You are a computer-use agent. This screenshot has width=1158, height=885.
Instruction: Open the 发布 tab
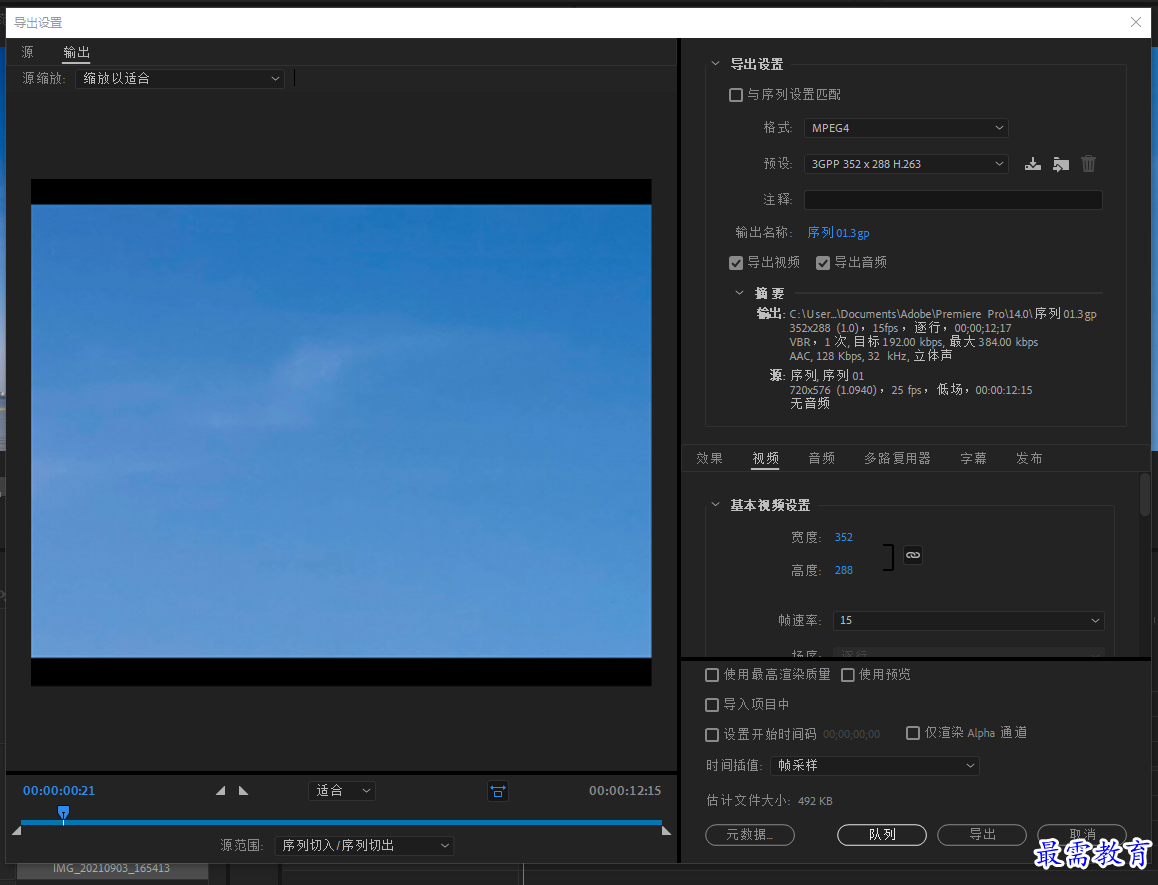[x=1029, y=458]
